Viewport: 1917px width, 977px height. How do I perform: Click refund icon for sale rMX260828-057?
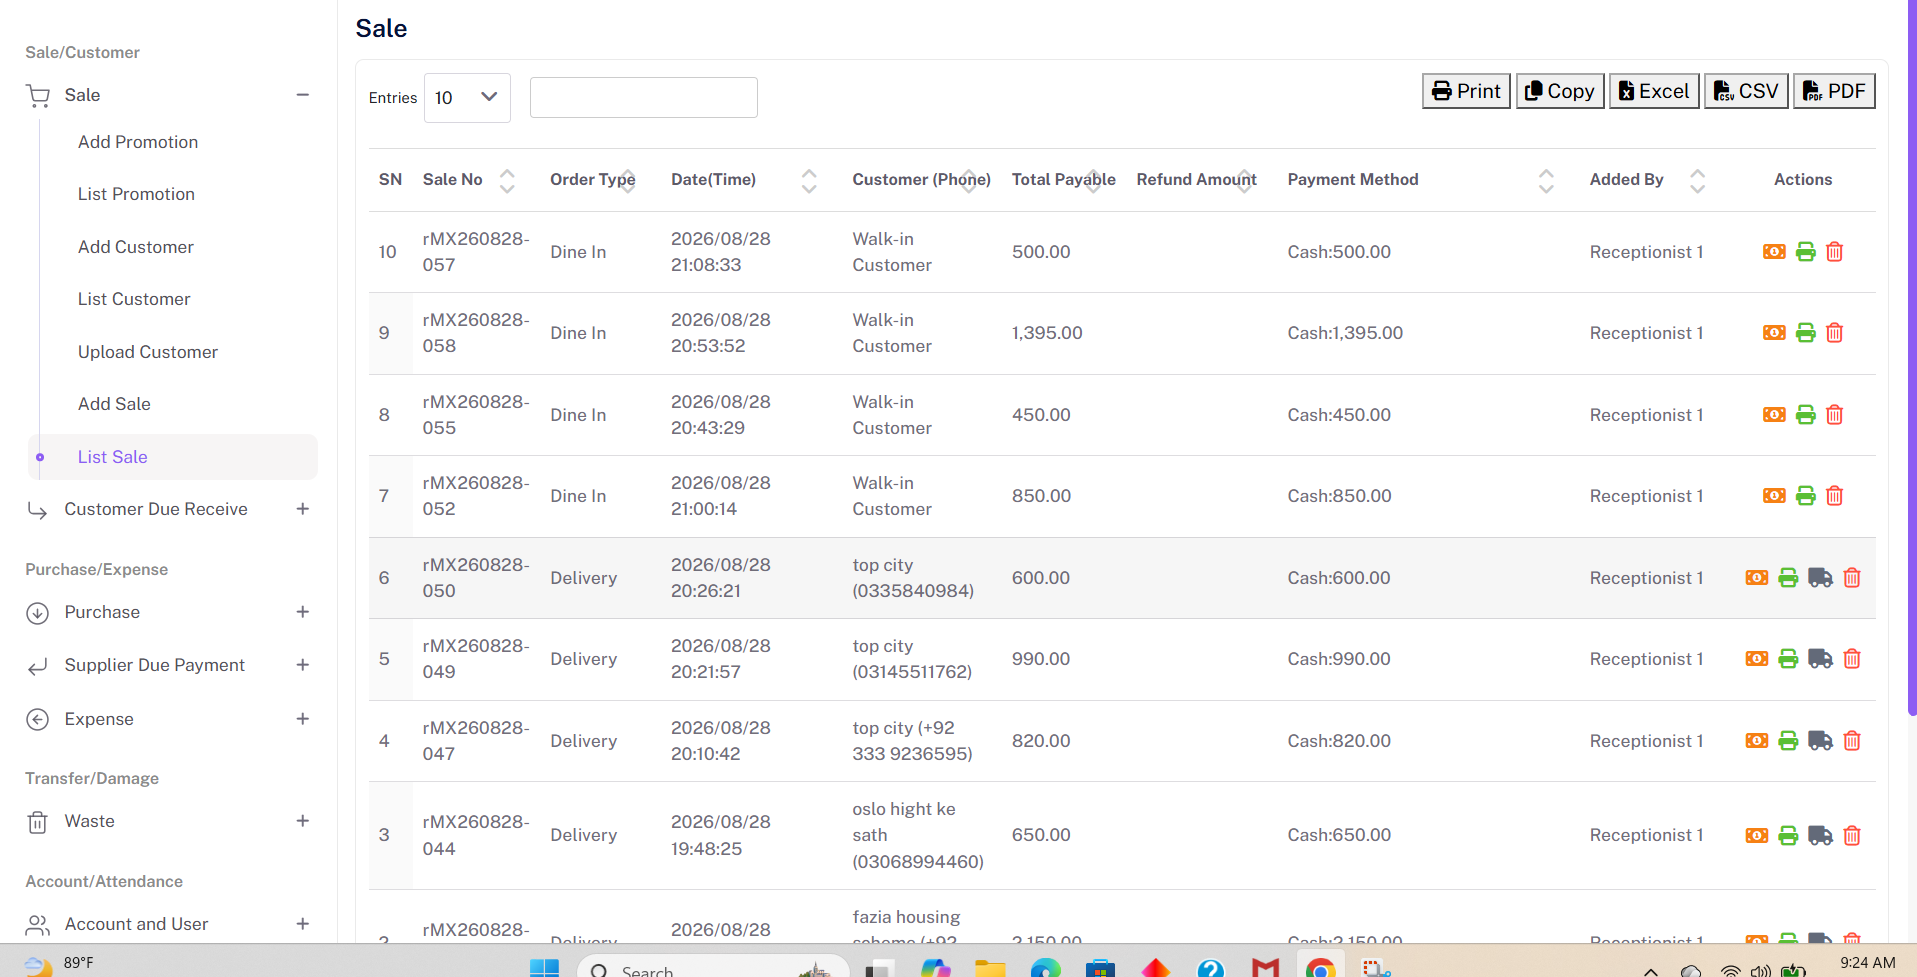(1774, 252)
